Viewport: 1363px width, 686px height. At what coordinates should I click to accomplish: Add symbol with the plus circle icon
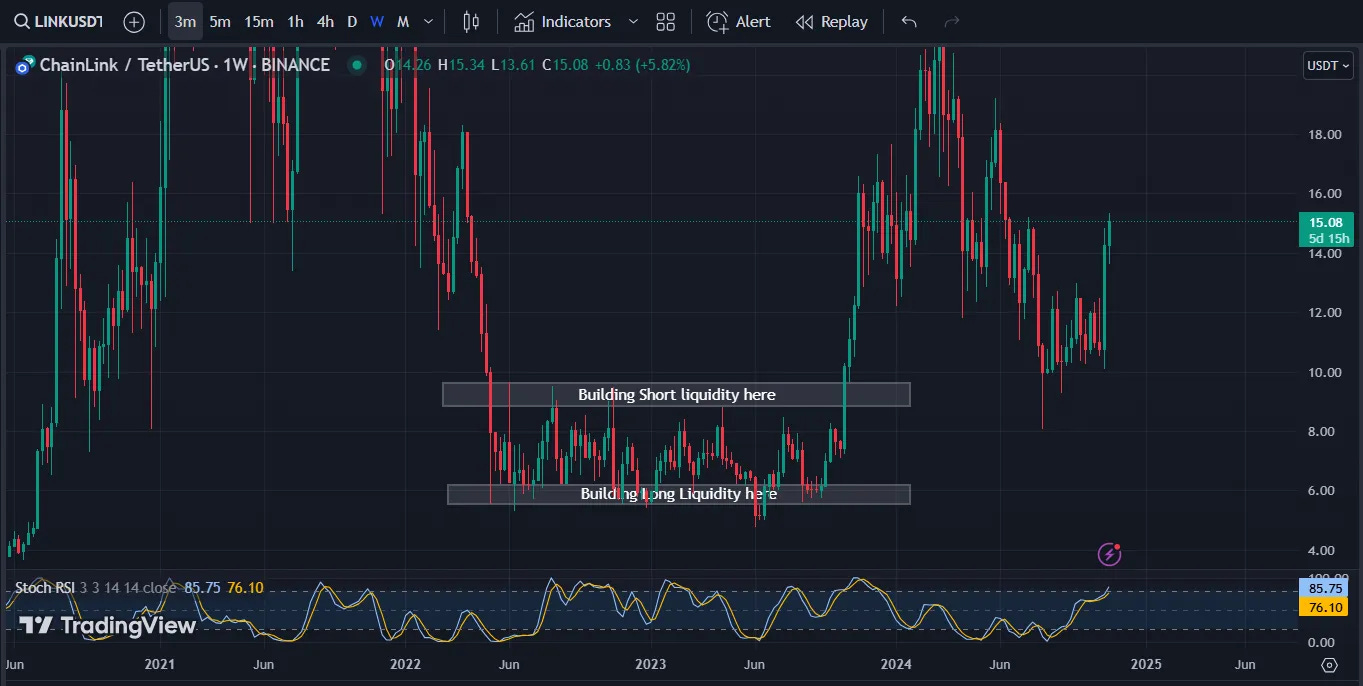click(x=134, y=21)
